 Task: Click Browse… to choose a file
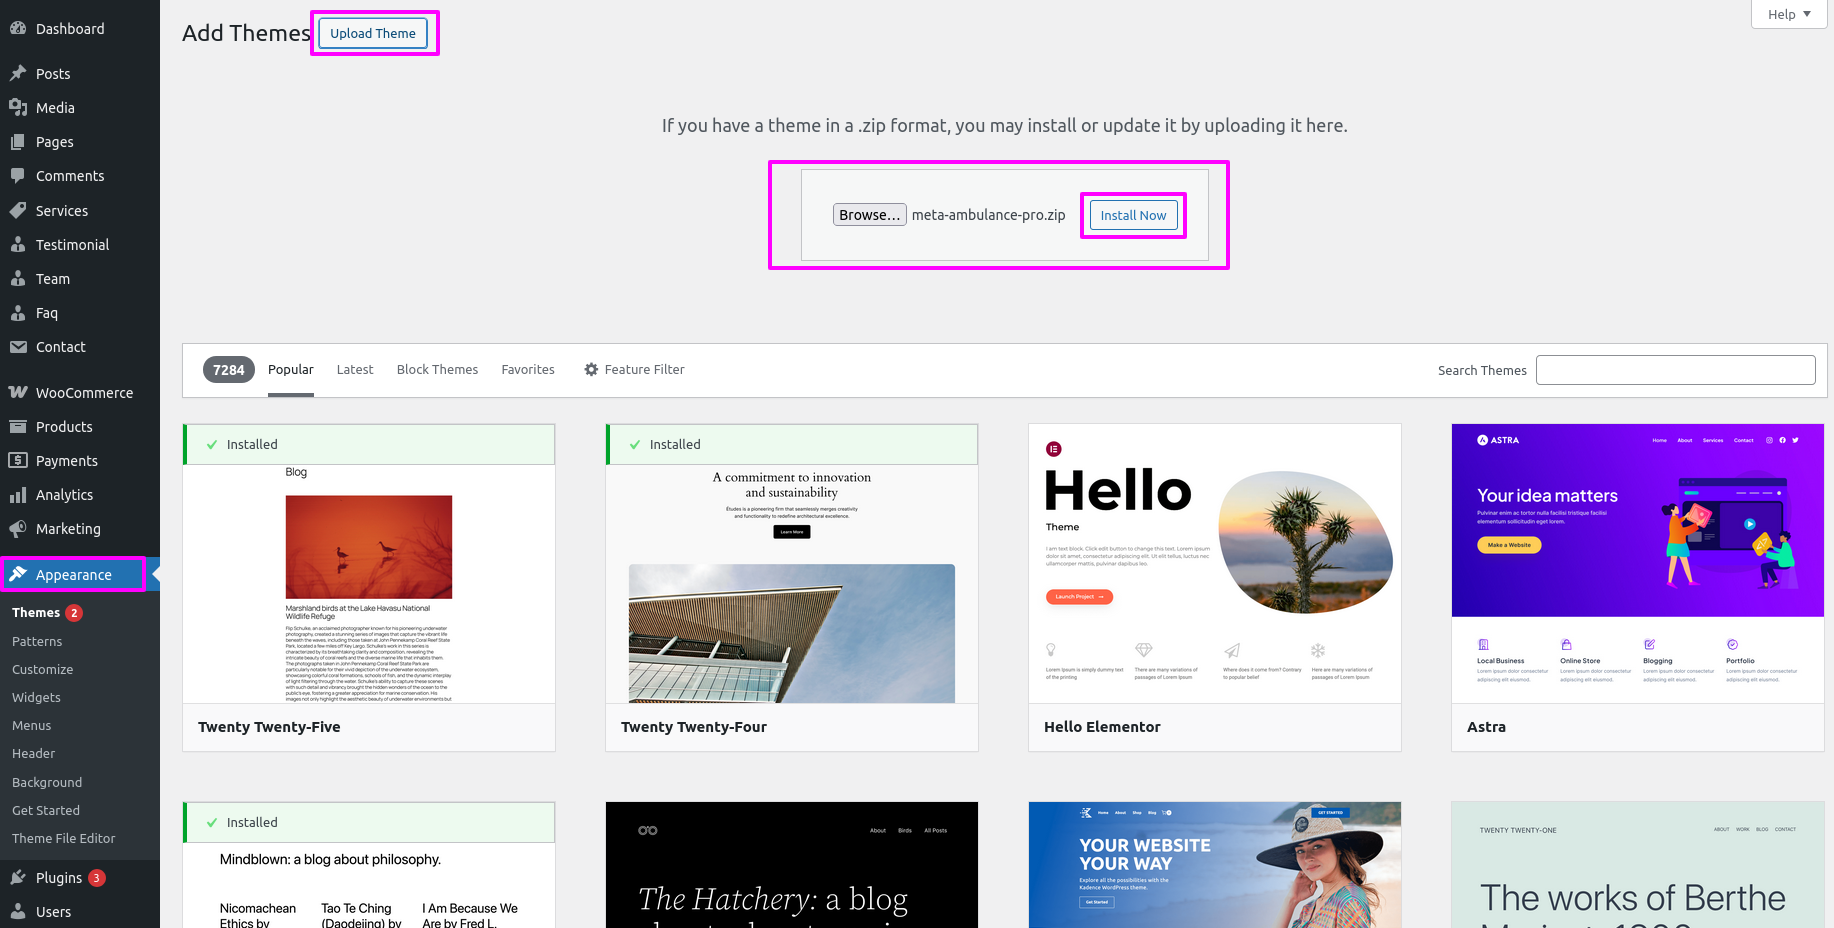pyautogui.click(x=870, y=215)
